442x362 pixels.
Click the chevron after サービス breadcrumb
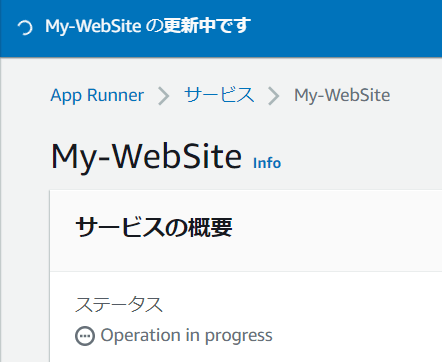click(x=274, y=96)
